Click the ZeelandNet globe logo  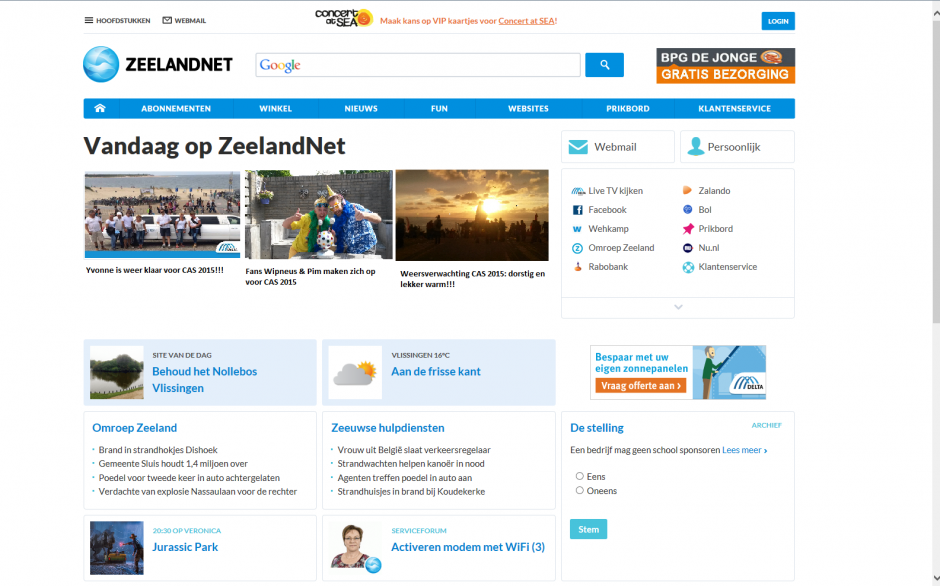(101, 64)
